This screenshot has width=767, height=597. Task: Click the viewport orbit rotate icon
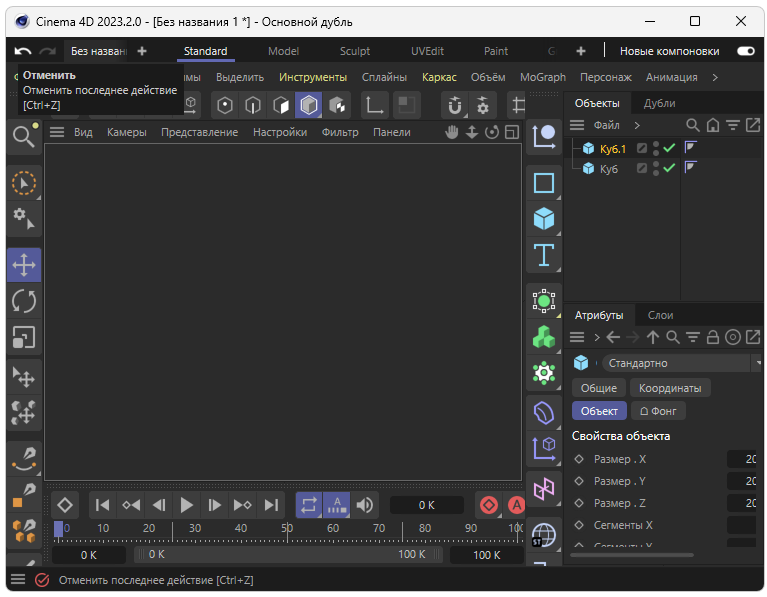[492, 132]
